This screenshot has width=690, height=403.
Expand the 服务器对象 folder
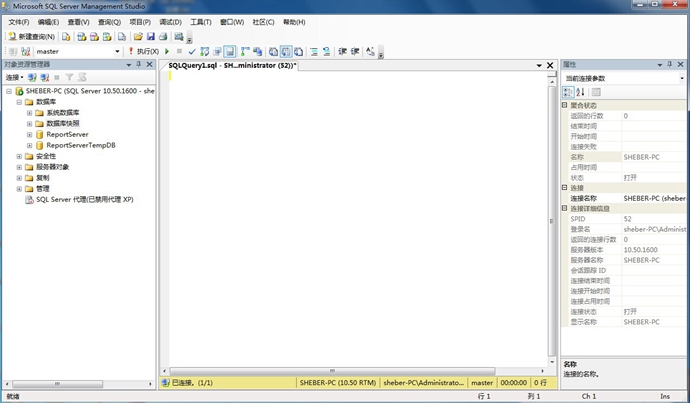click(x=19, y=167)
